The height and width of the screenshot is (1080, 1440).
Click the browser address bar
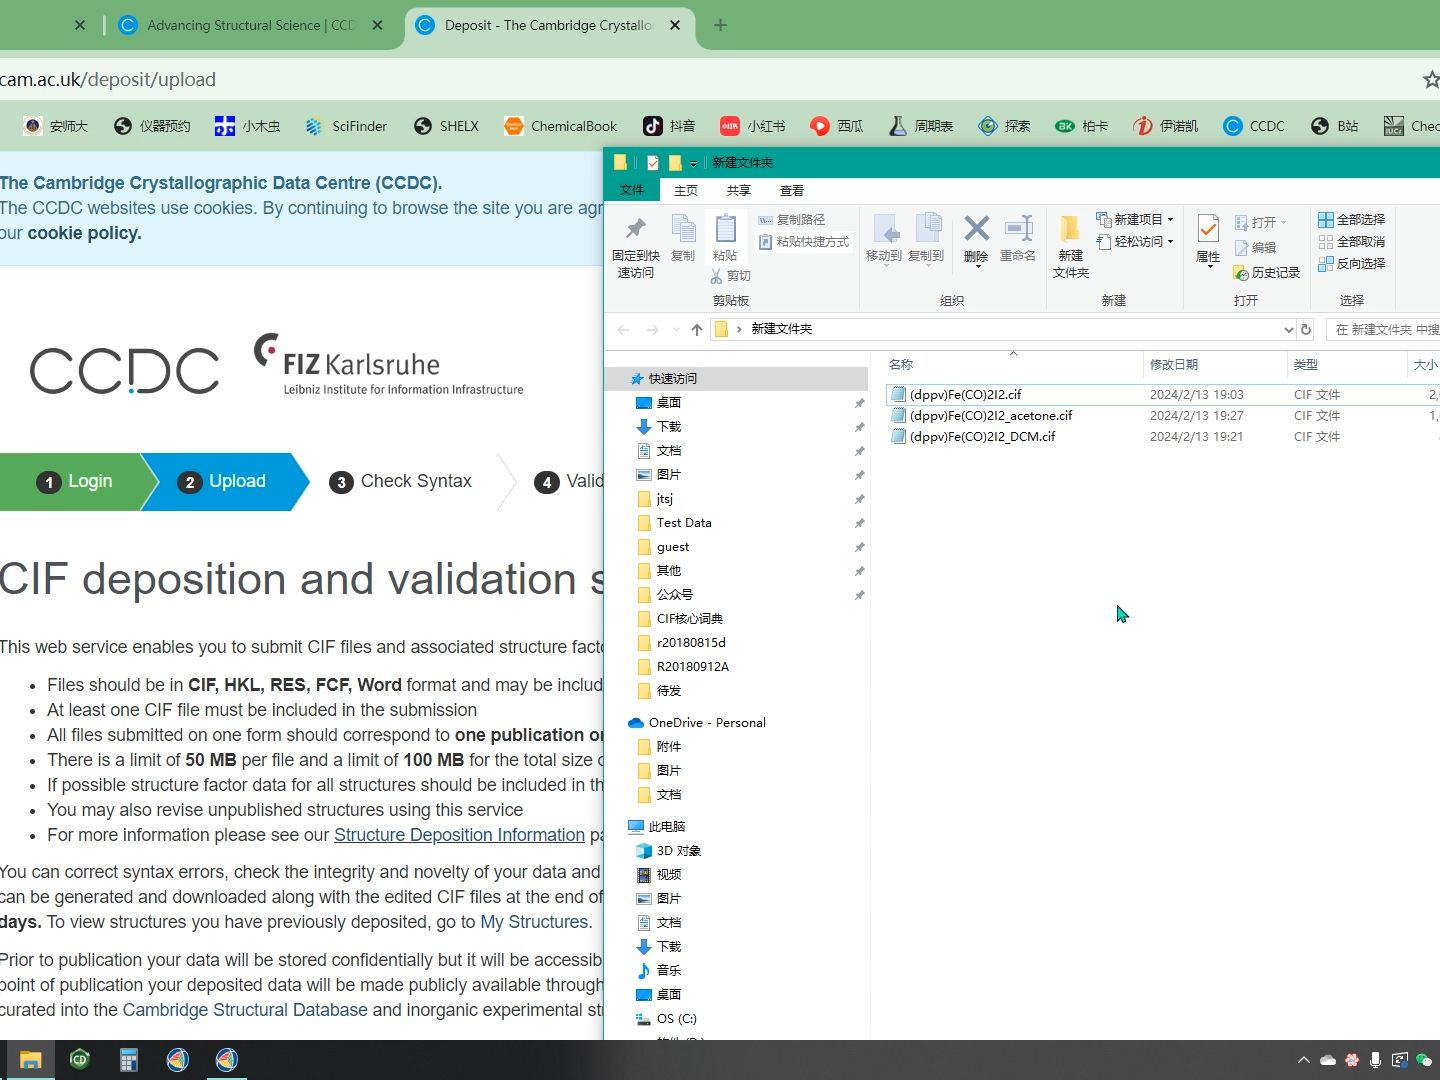[x=700, y=79]
